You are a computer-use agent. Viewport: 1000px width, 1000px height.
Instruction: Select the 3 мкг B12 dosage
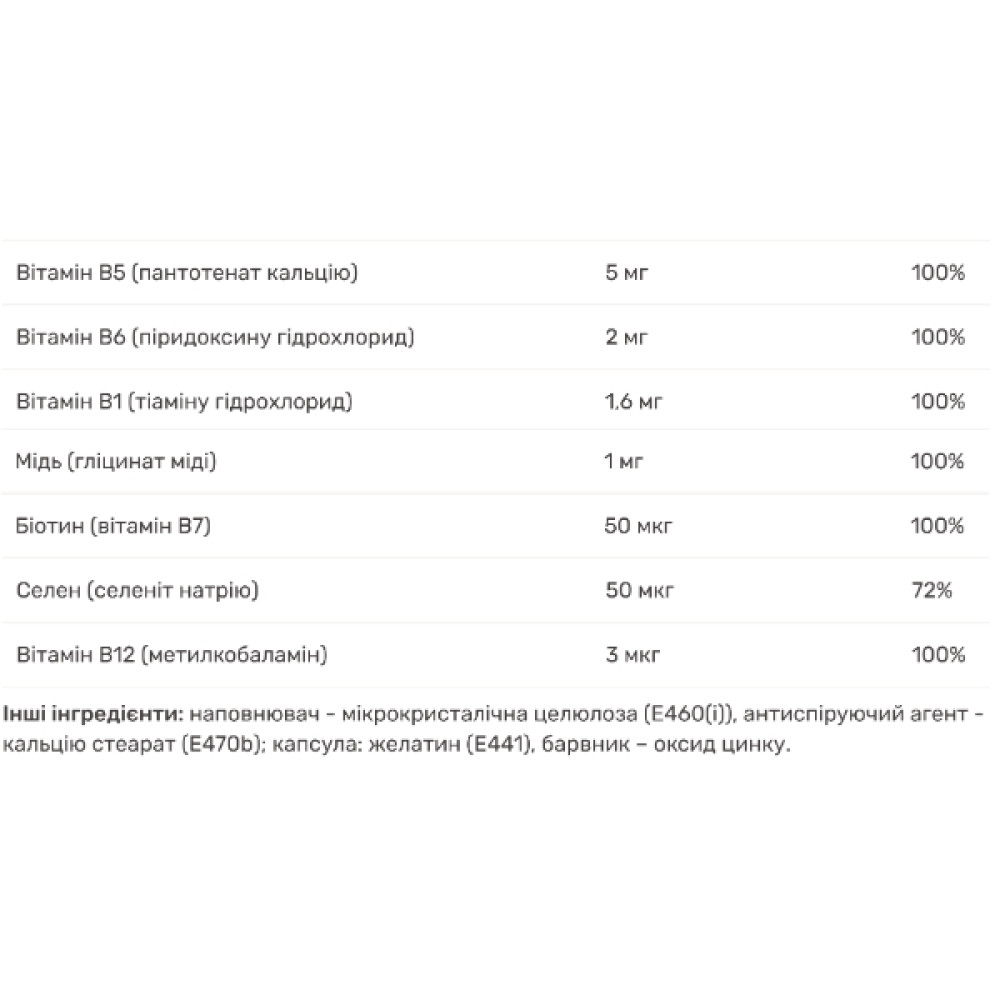633,655
